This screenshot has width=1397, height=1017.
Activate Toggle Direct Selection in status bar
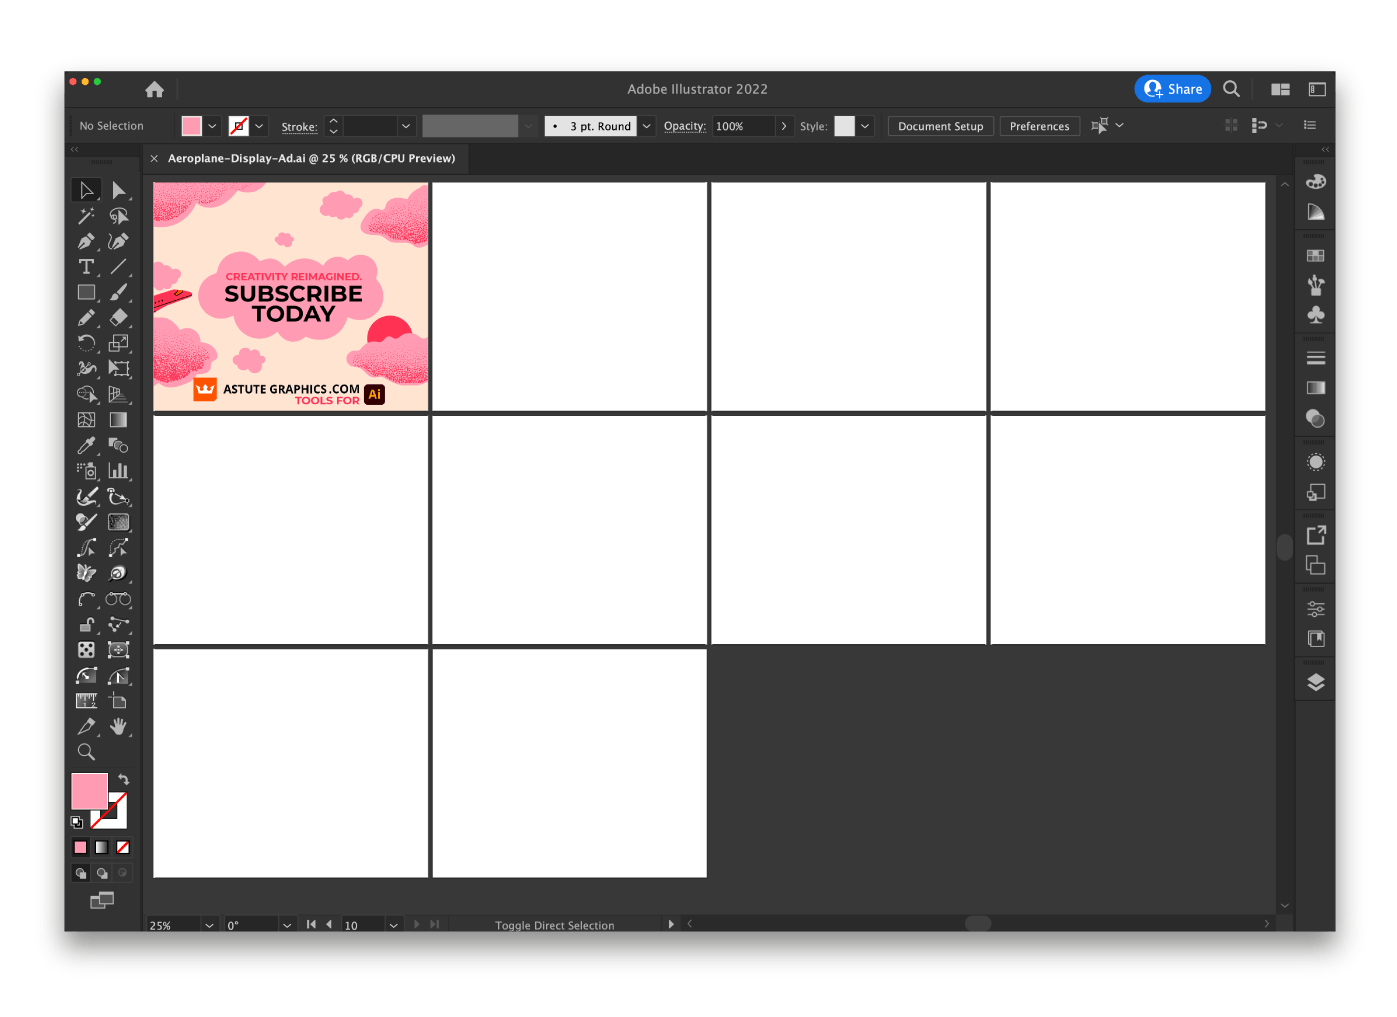[x=555, y=924]
